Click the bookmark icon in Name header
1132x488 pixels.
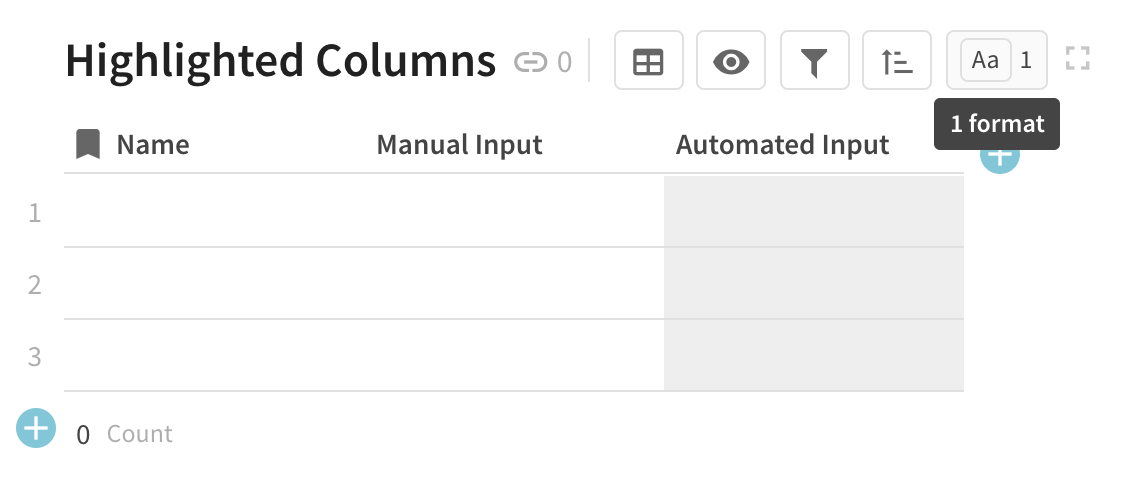pos(88,145)
